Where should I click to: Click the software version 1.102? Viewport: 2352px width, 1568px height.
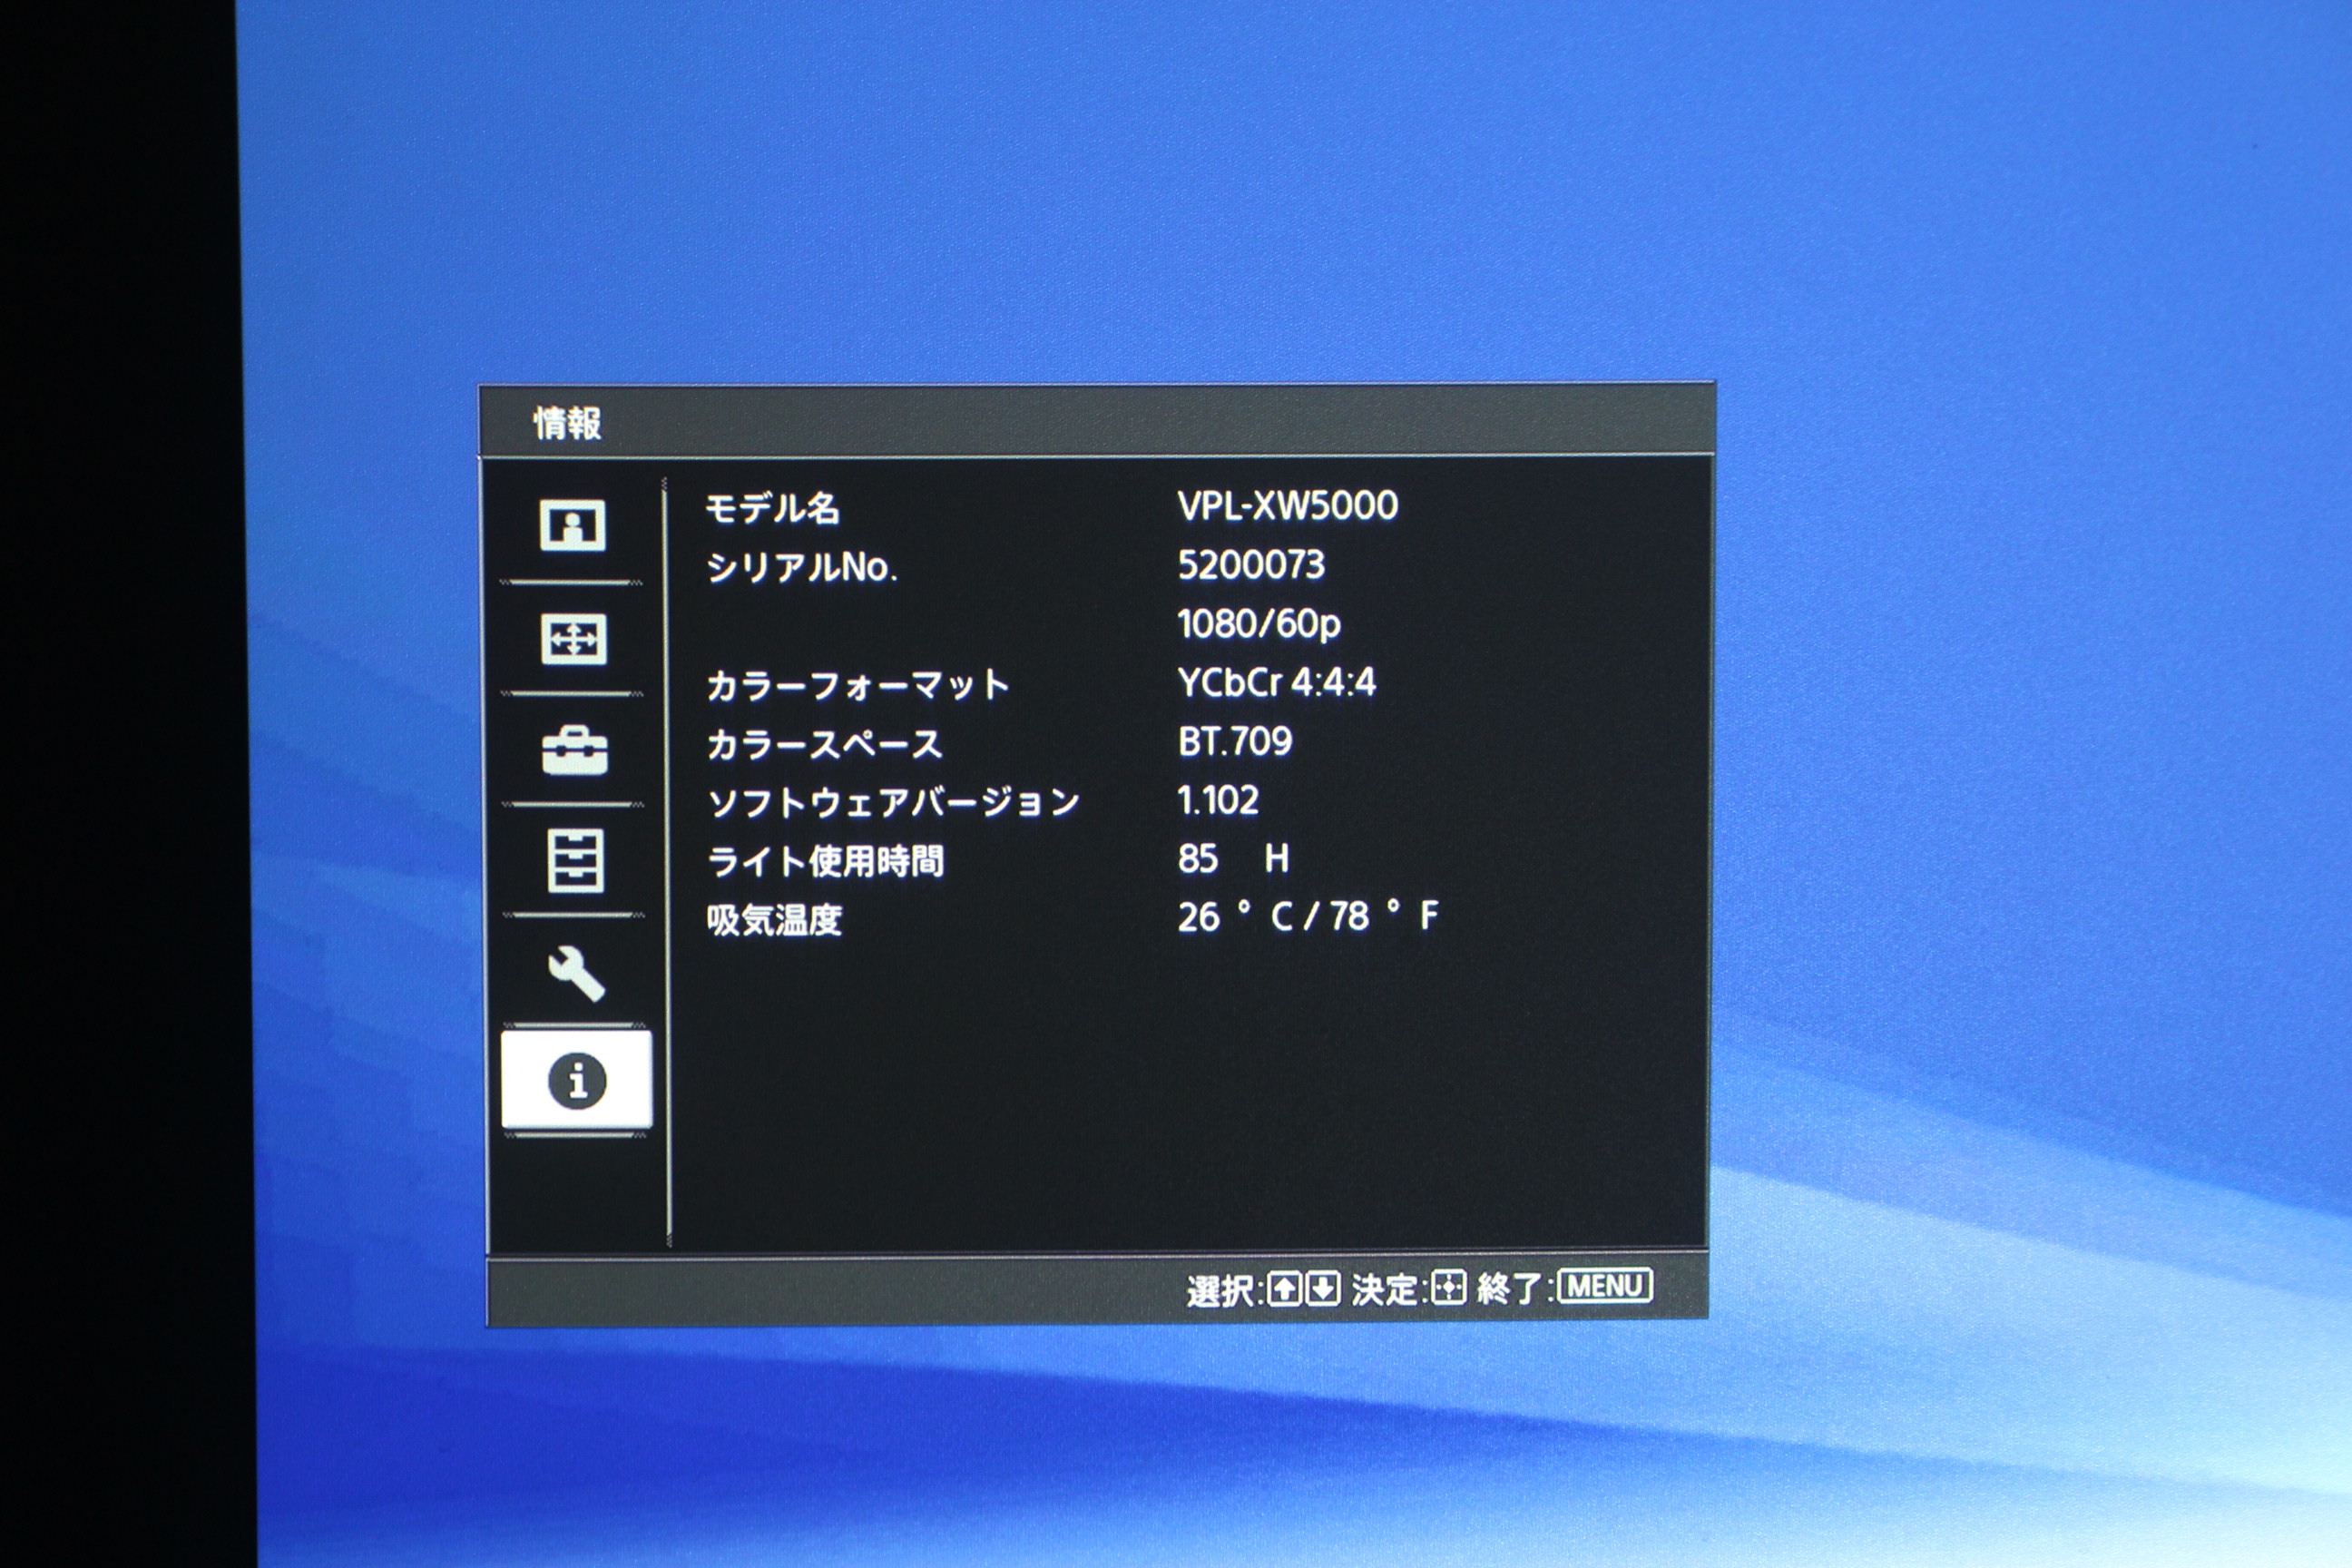click(x=1218, y=800)
